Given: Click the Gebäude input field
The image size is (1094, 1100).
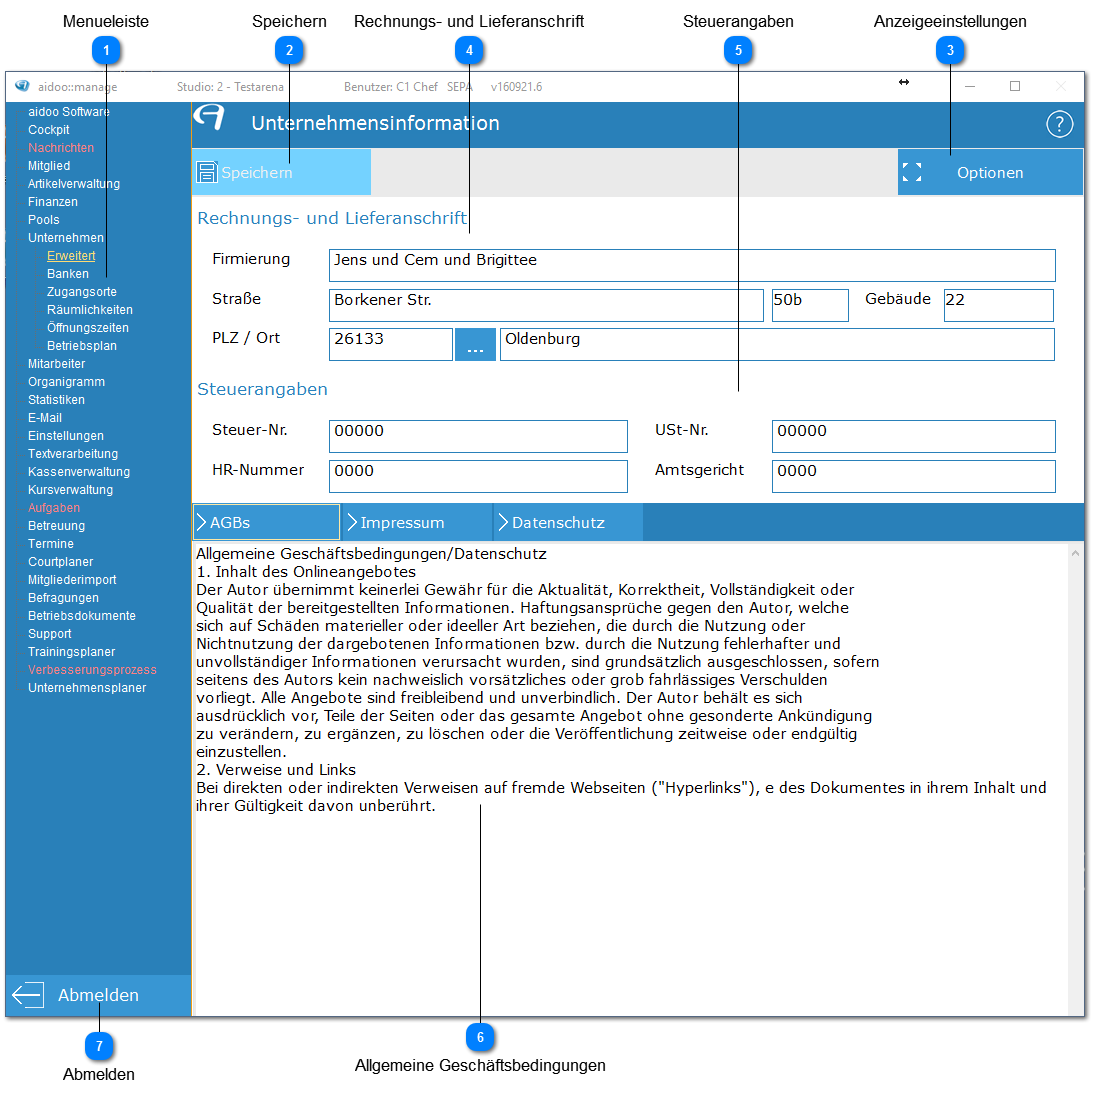Looking at the screenshot, I should point(999,305).
